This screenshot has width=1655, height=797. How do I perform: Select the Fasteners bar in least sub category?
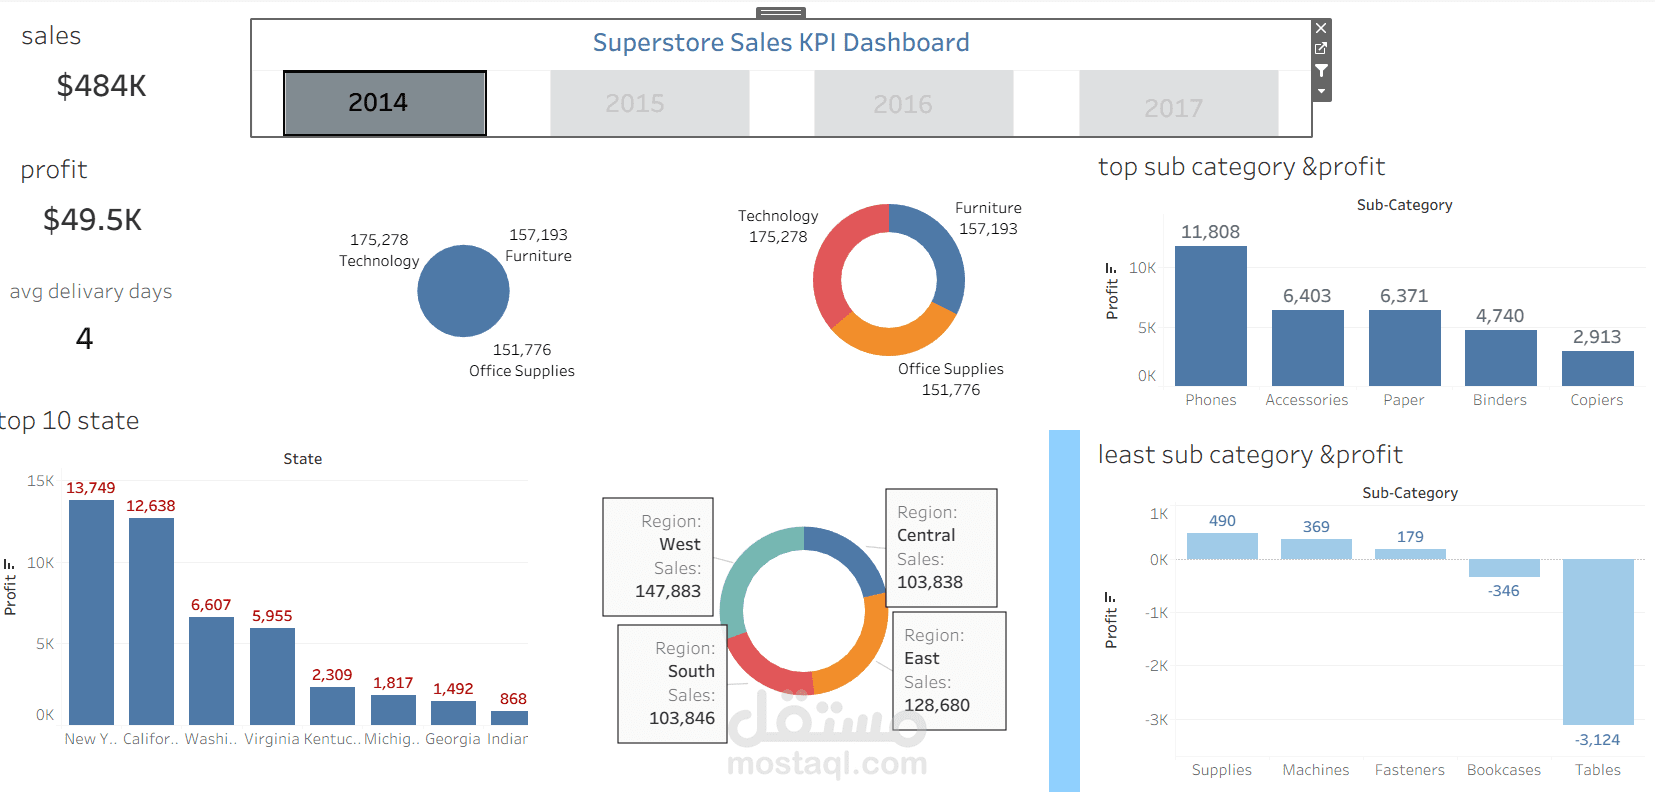1410,554
